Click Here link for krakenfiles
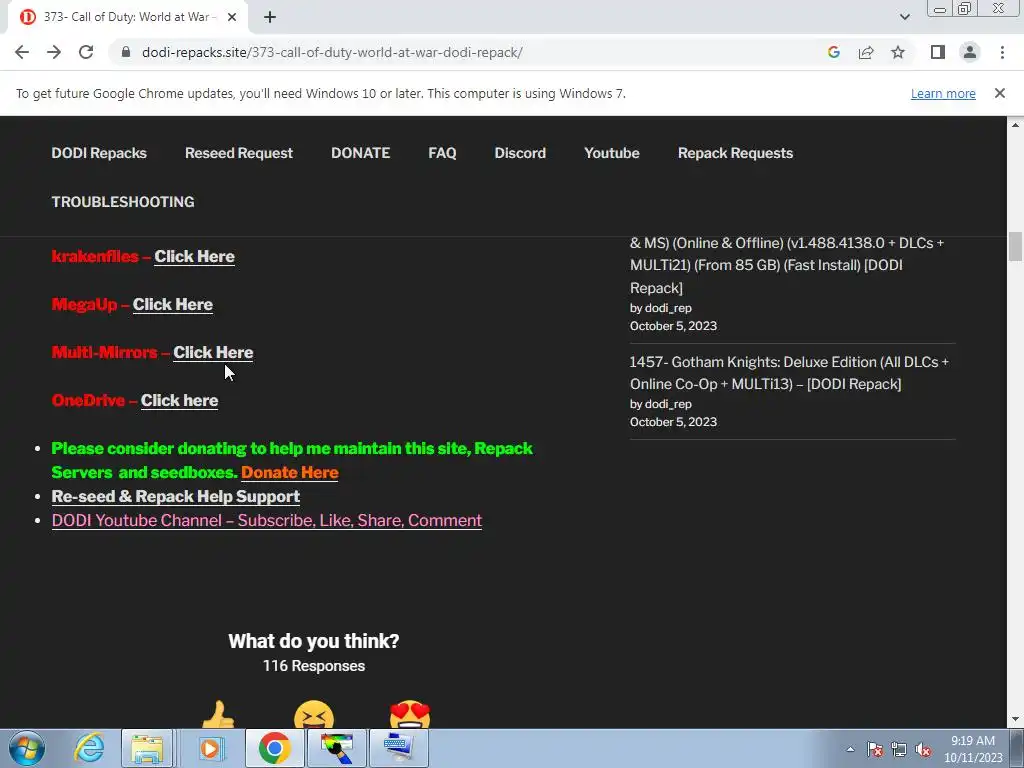This screenshot has width=1024, height=768. coord(195,257)
